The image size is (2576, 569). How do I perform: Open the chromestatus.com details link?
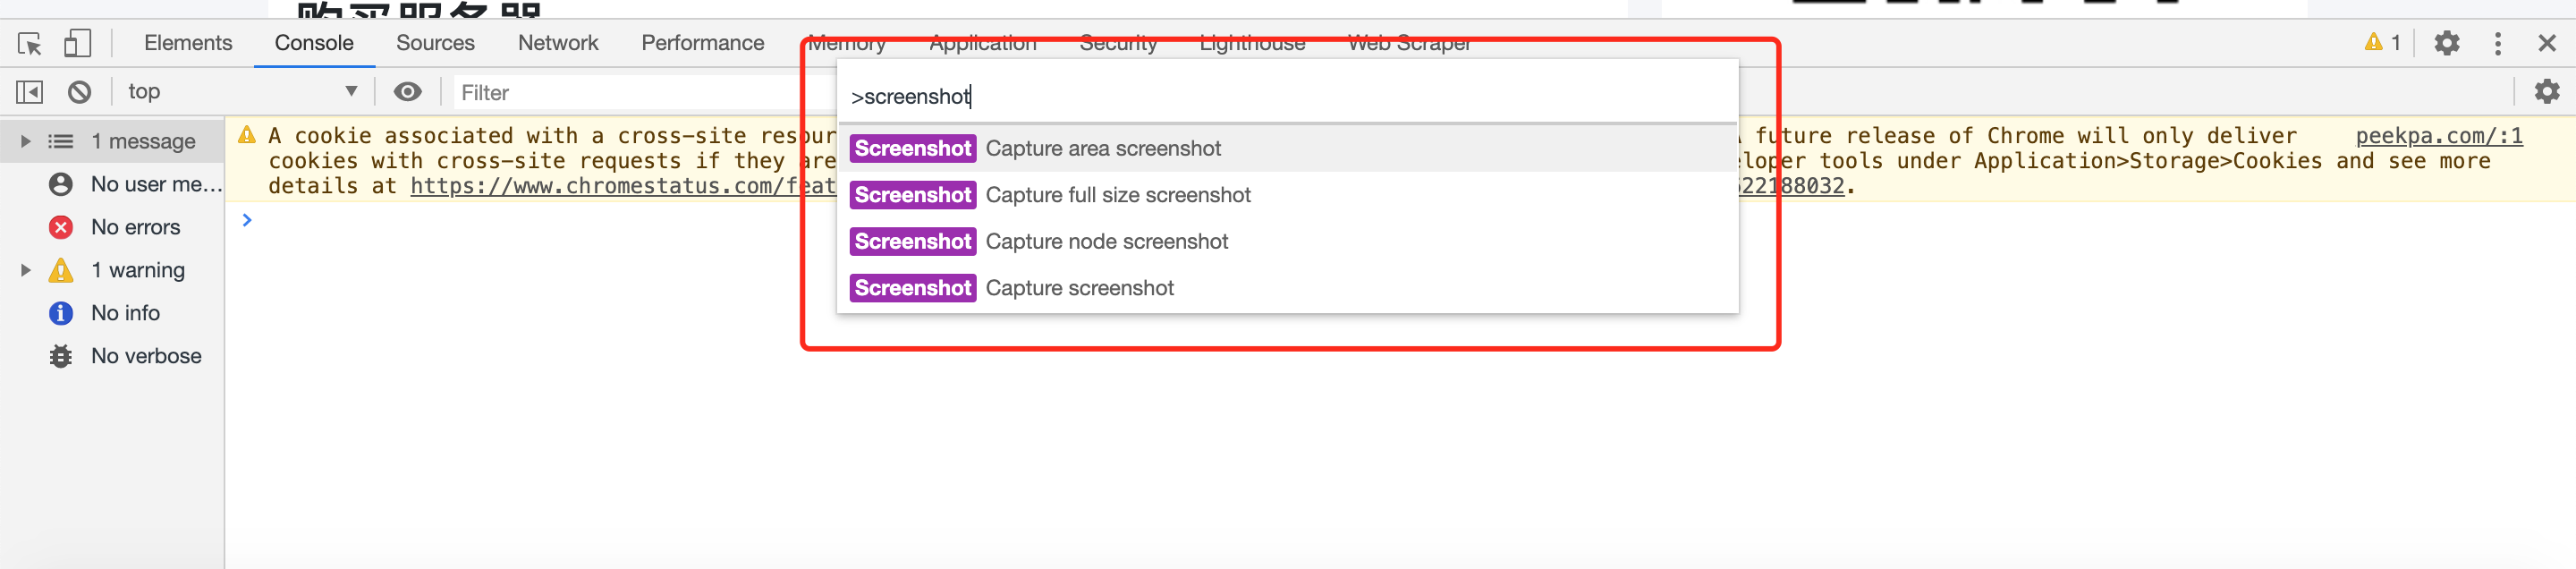(622, 186)
